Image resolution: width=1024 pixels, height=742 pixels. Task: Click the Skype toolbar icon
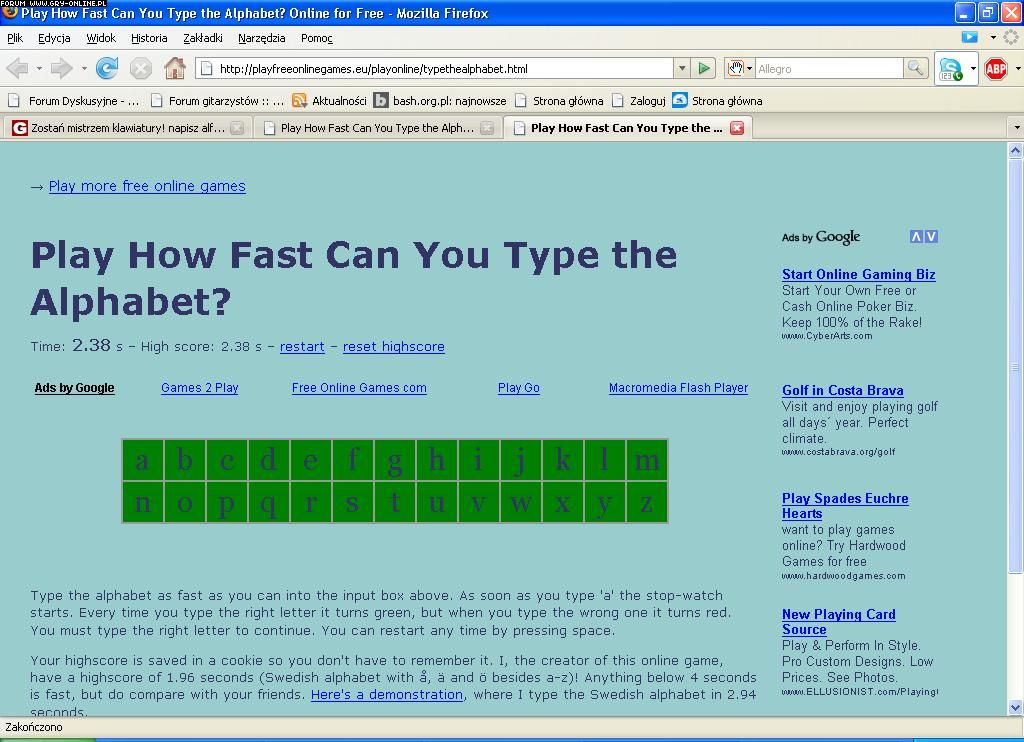[950, 69]
